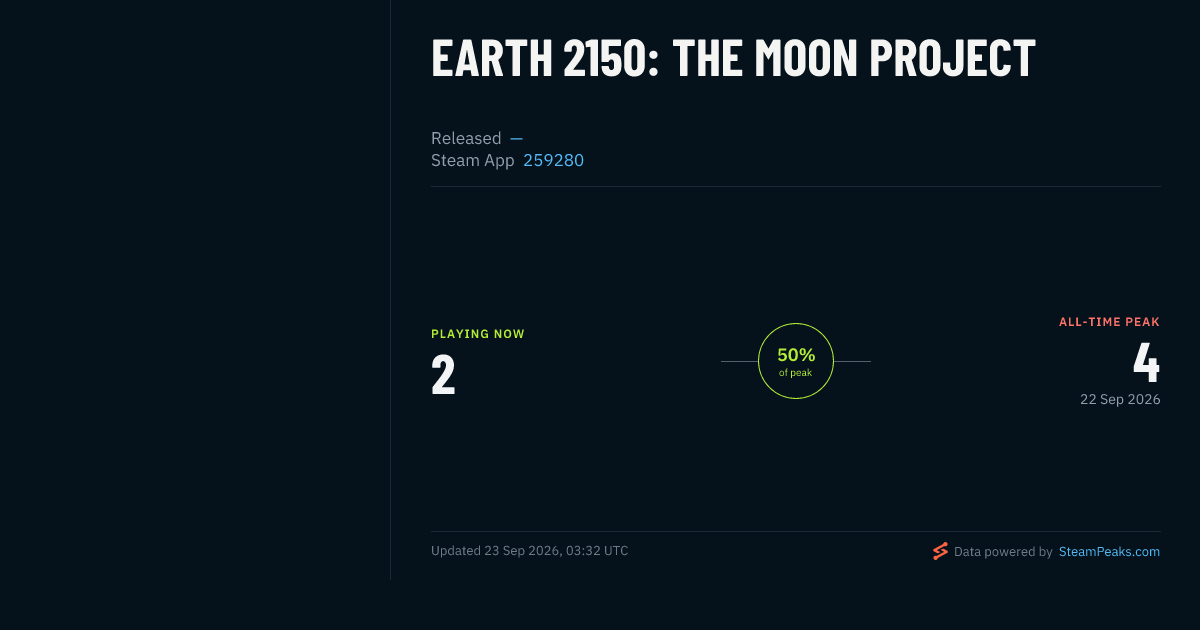The width and height of the screenshot is (1200, 630).
Task: Click the 22 Sep 2026 peak date
Action: tap(1120, 399)
